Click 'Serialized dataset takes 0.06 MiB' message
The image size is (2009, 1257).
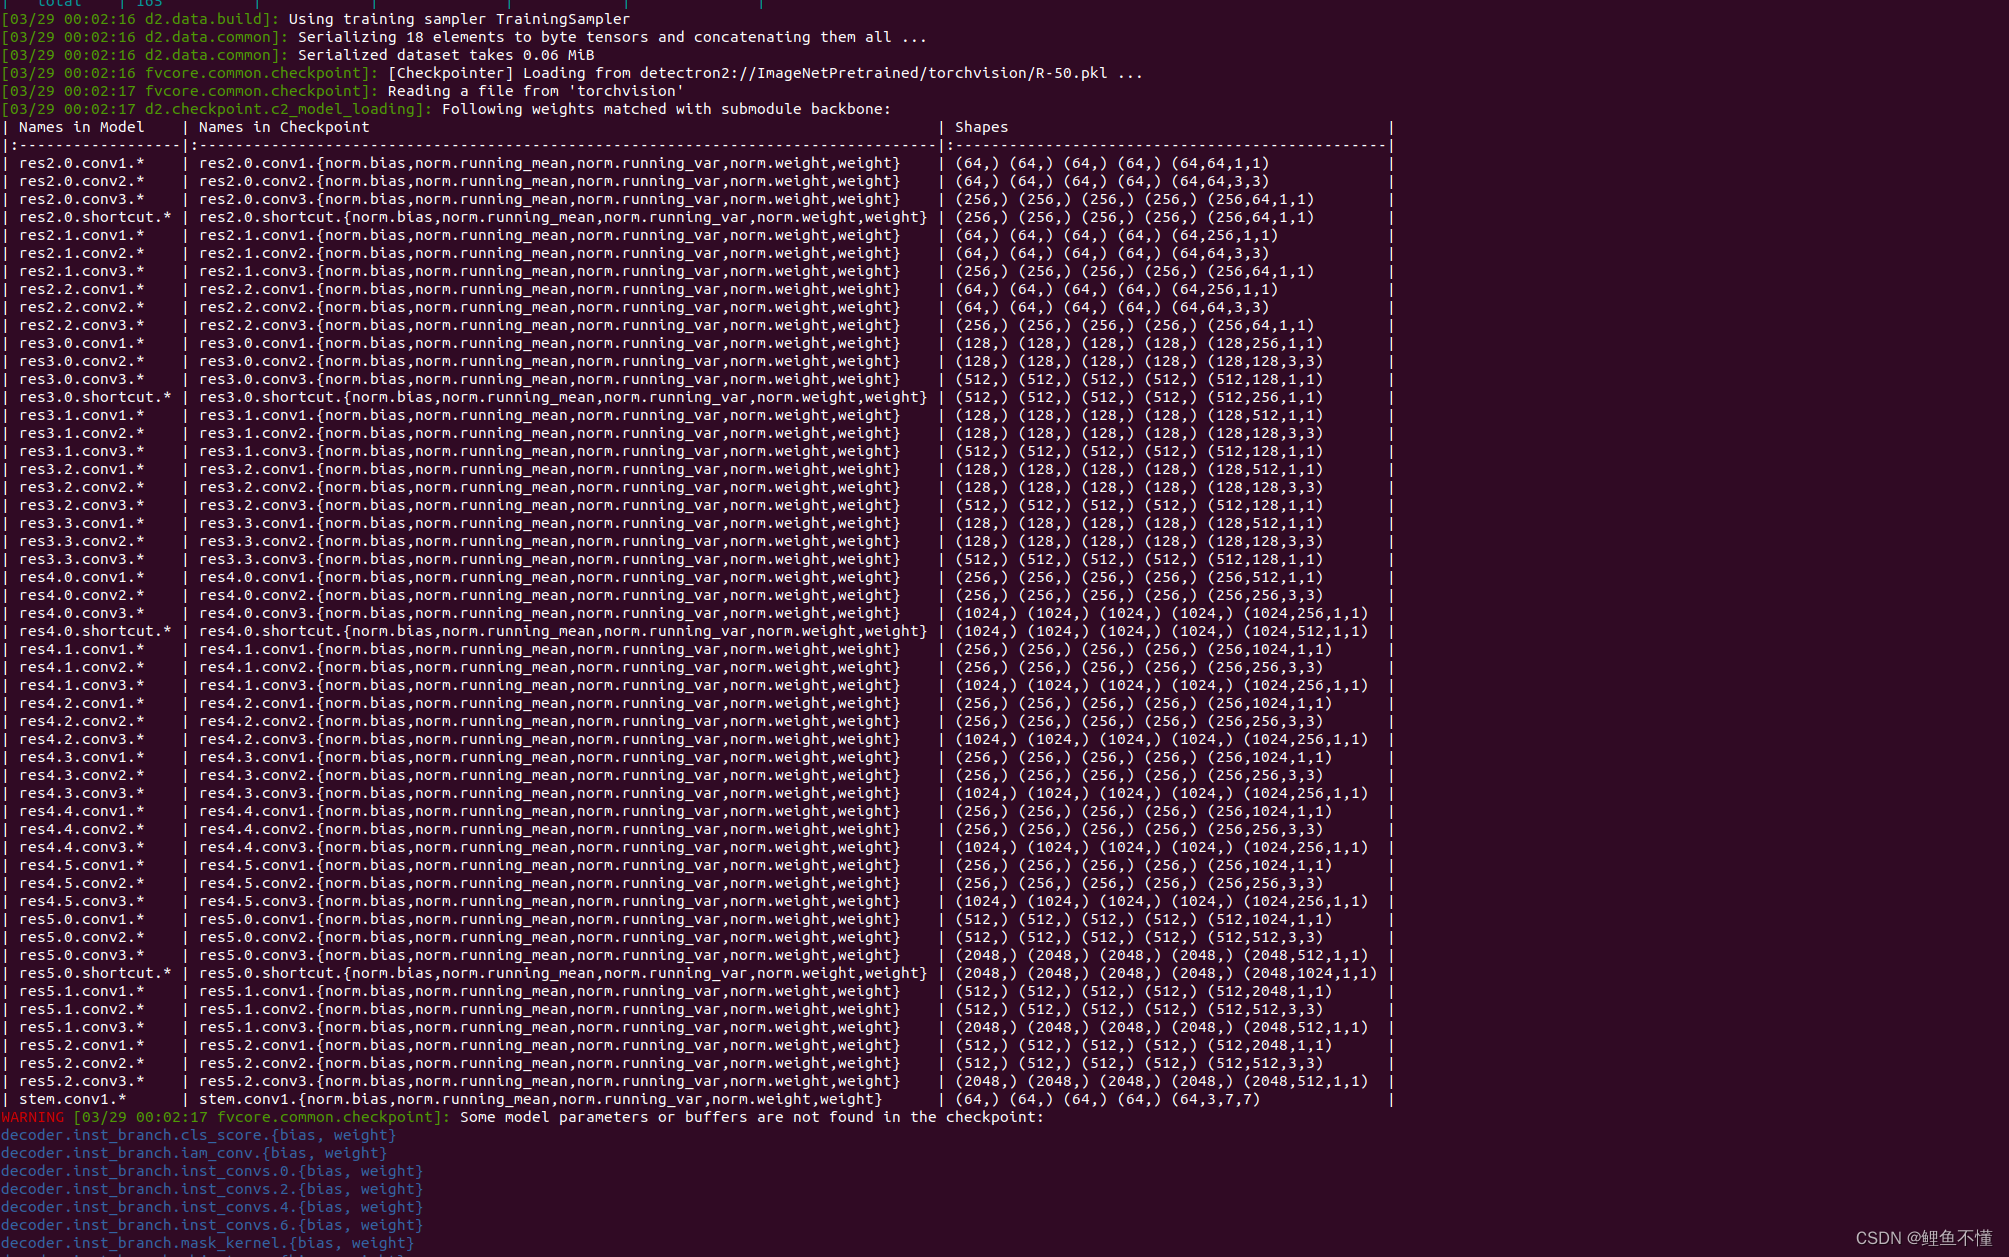[446, 55]
